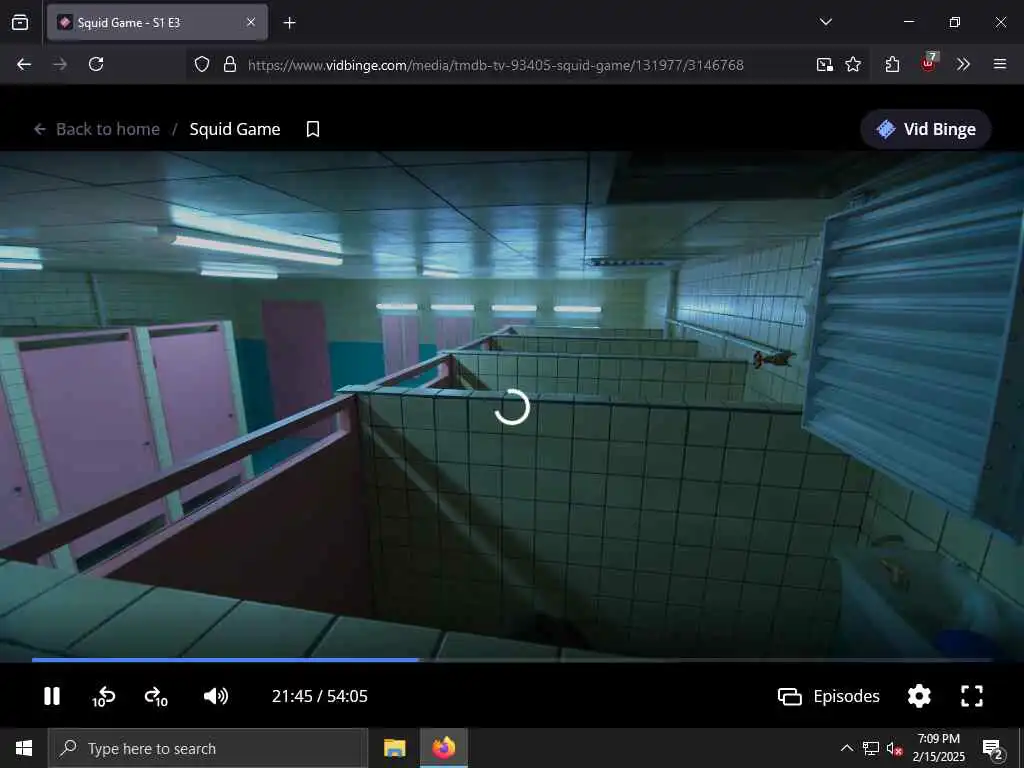The width and height of the screenshot is (1024, 768).
Task: Click Firefox taskbar icon
Action: (x=443, y=748)
